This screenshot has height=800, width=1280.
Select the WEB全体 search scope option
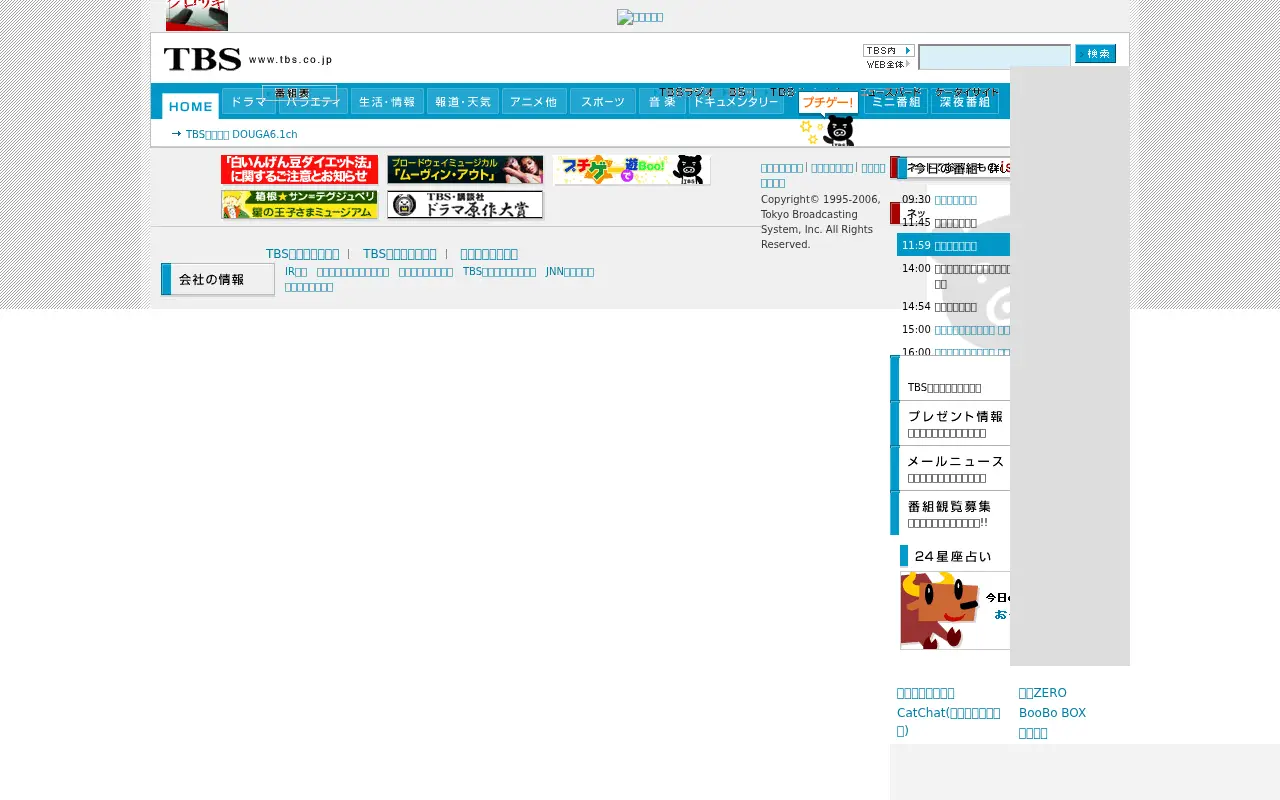click(x=888, y=64)
